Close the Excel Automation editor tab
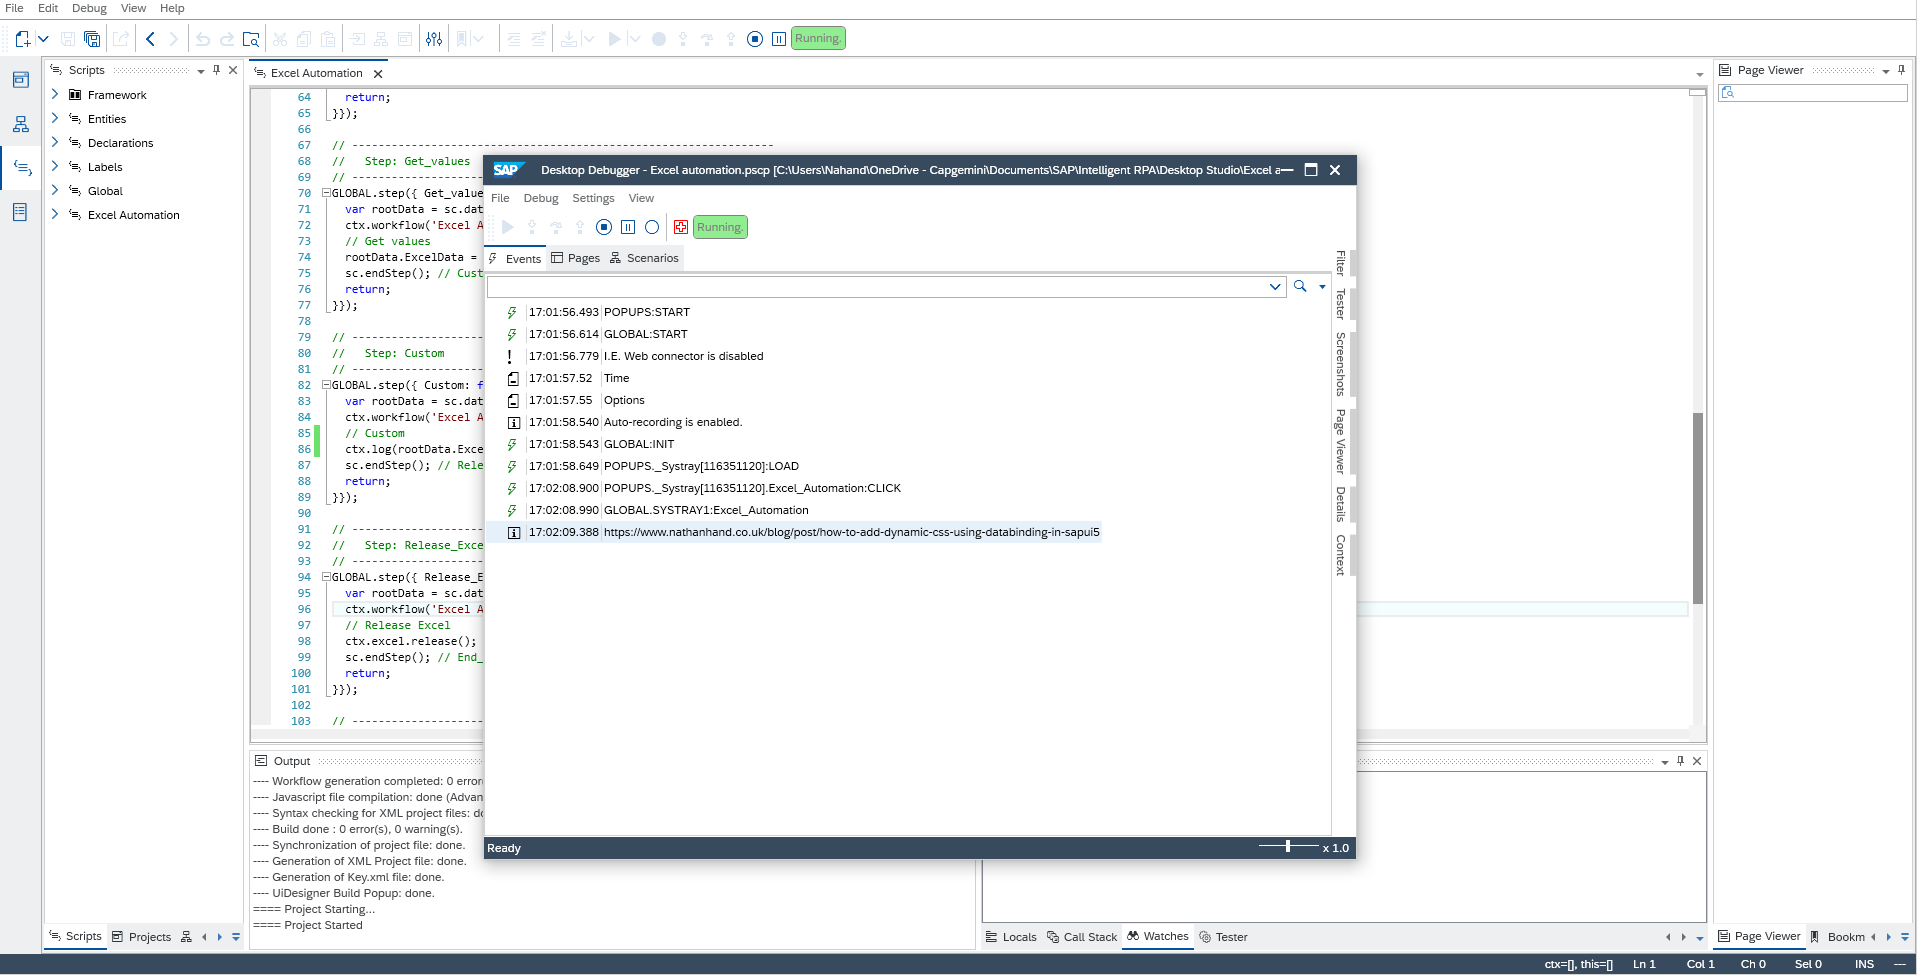 click(x=378, y=74)
